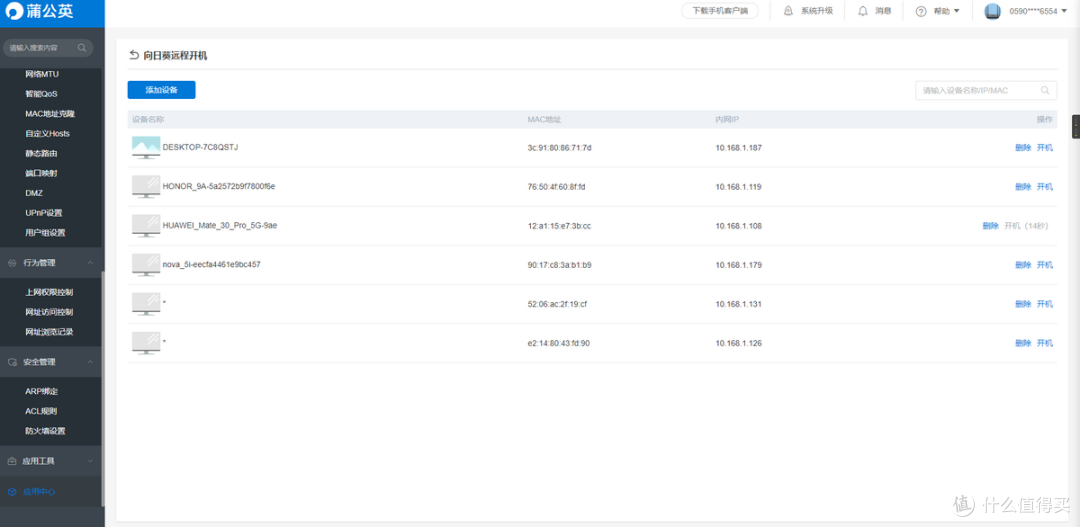Click MAC address 3c:91:80:86:71:7d
This screenshot has width=1080, height=527.
[559, 147]
